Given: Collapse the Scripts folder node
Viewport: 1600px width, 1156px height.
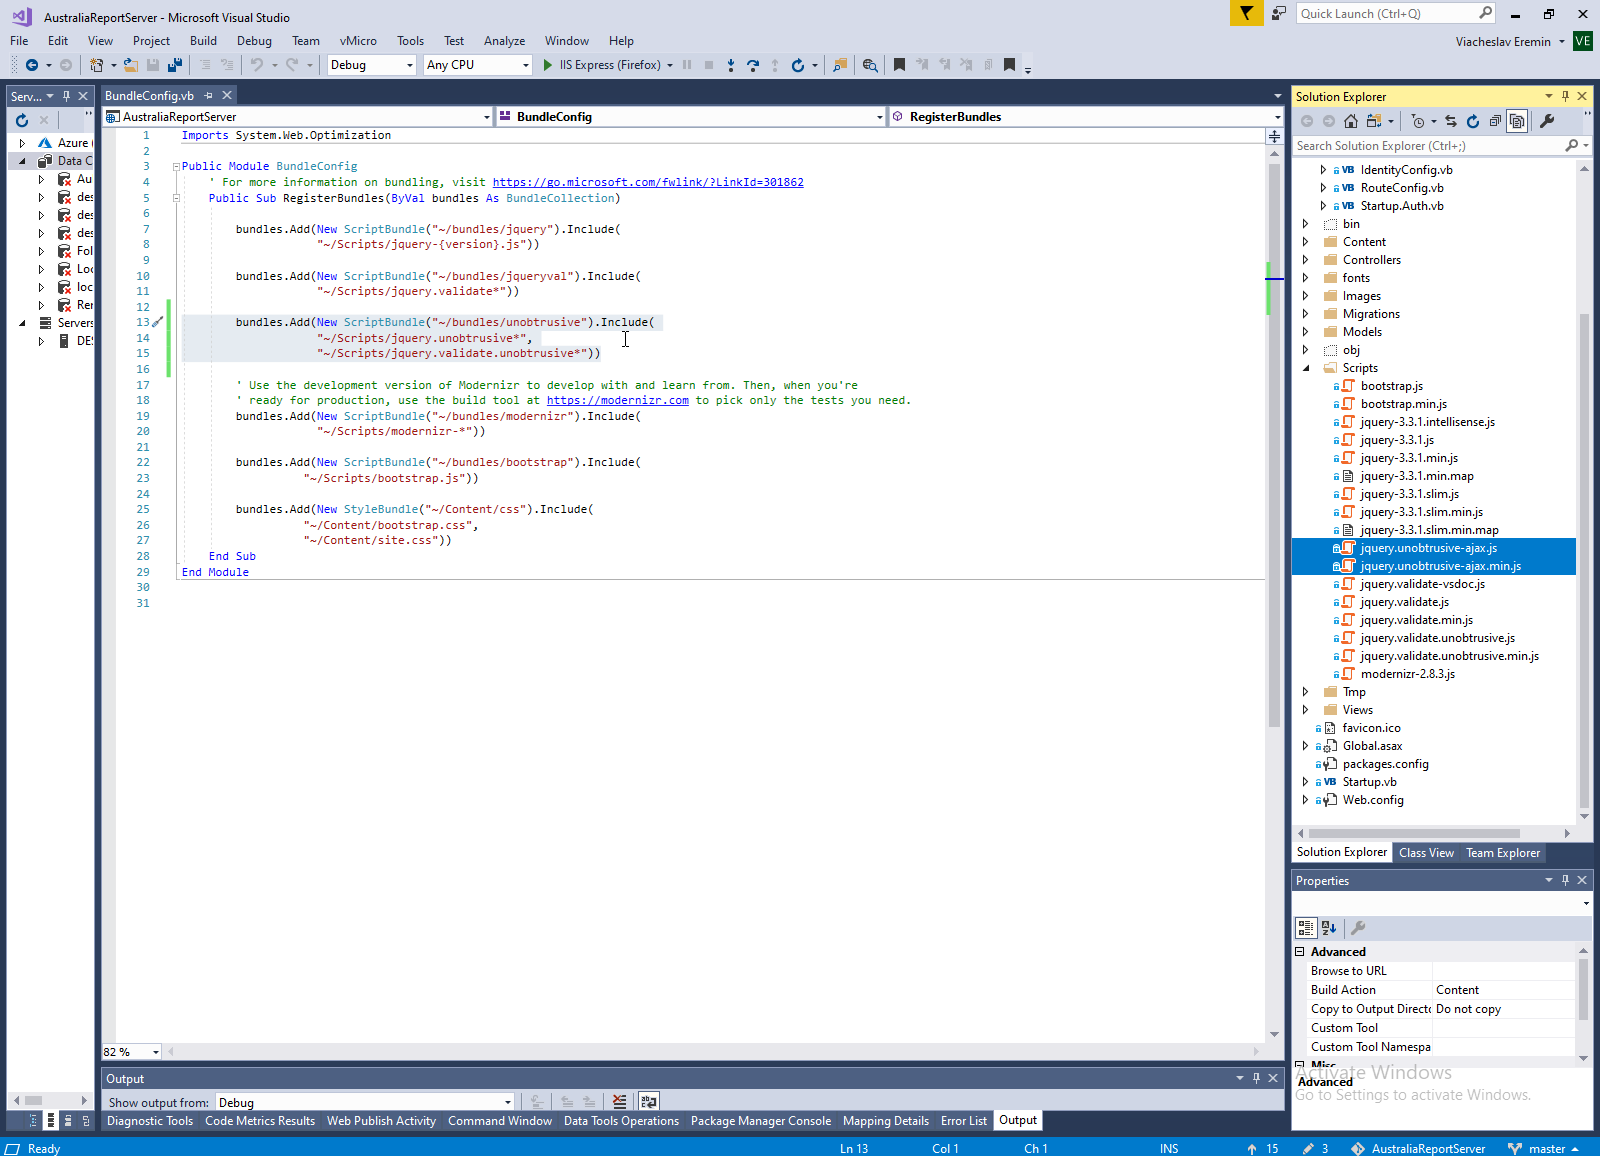Looking at the screenshot, I should click(x=1306, y=368).
